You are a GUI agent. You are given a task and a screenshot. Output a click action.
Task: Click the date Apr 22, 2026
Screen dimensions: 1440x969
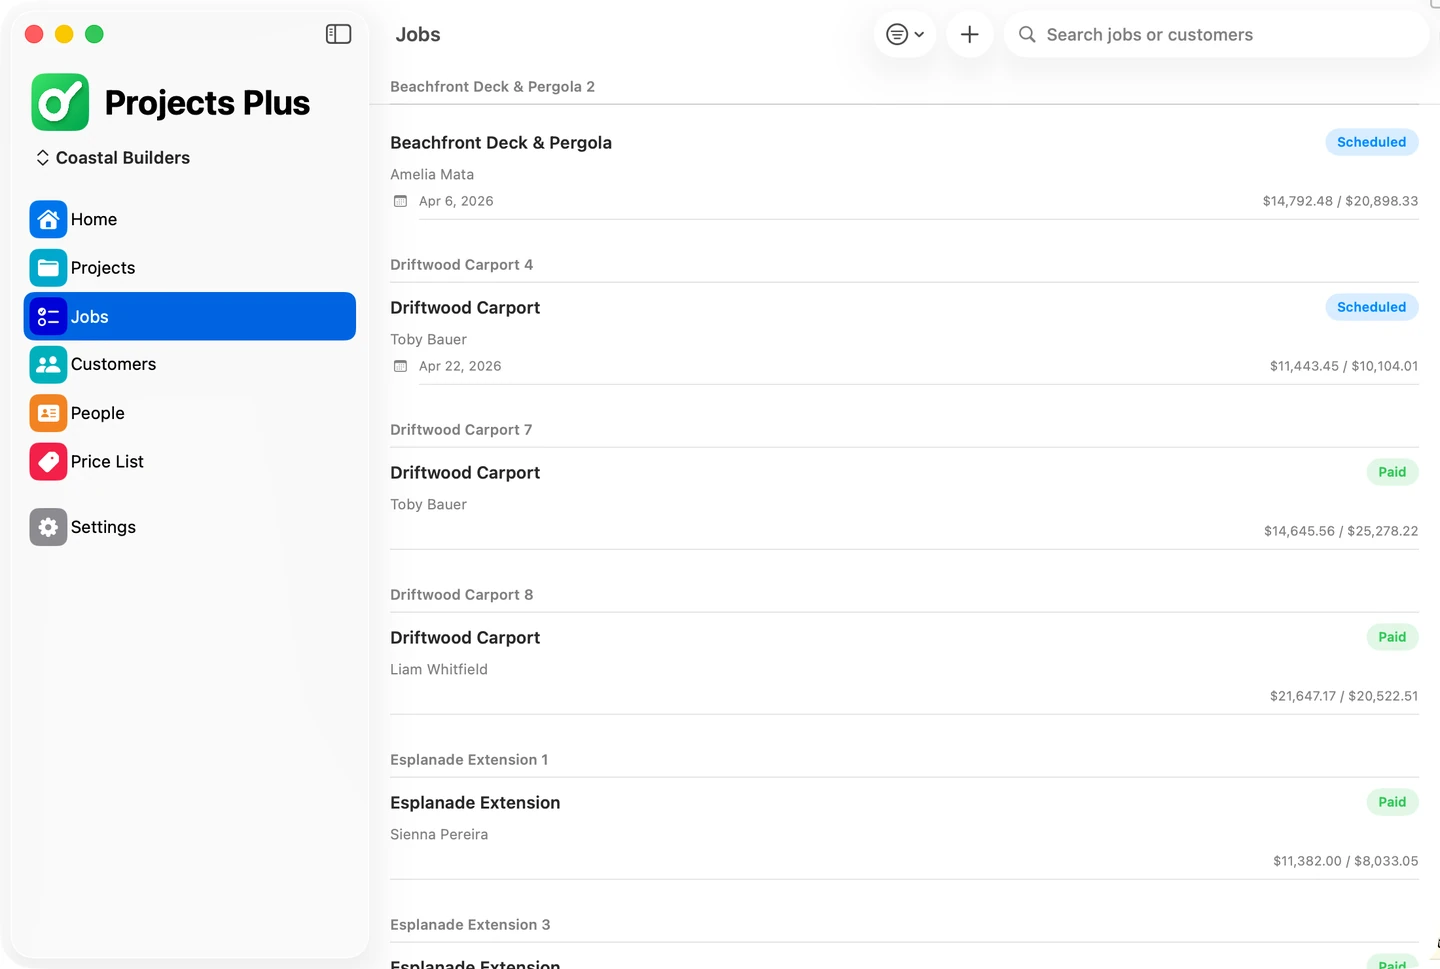click(460, 366)
